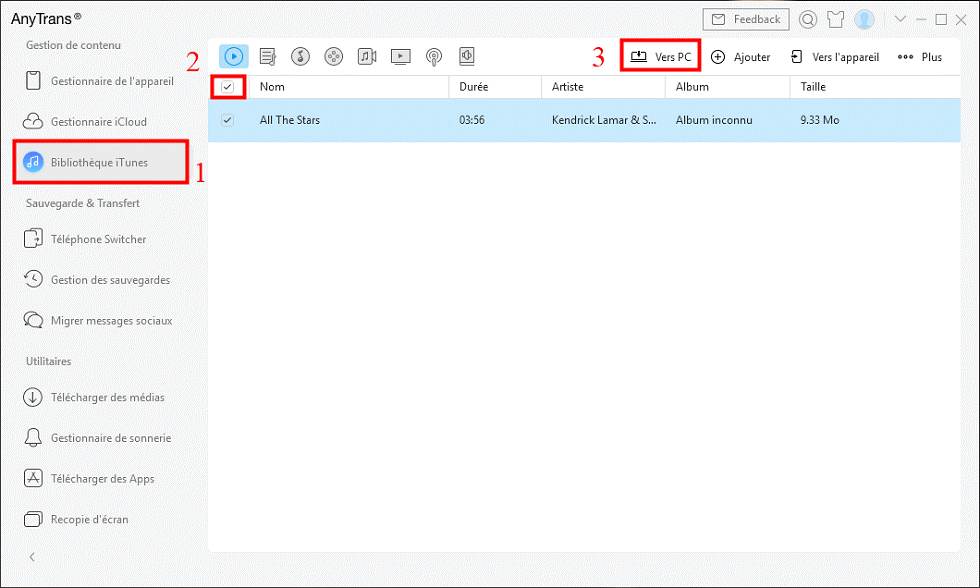The height and width of the screenshot is (588, 980).
Task: Open the Podcasts category icon
Action: pyautogui.click(x=434, y=57)
